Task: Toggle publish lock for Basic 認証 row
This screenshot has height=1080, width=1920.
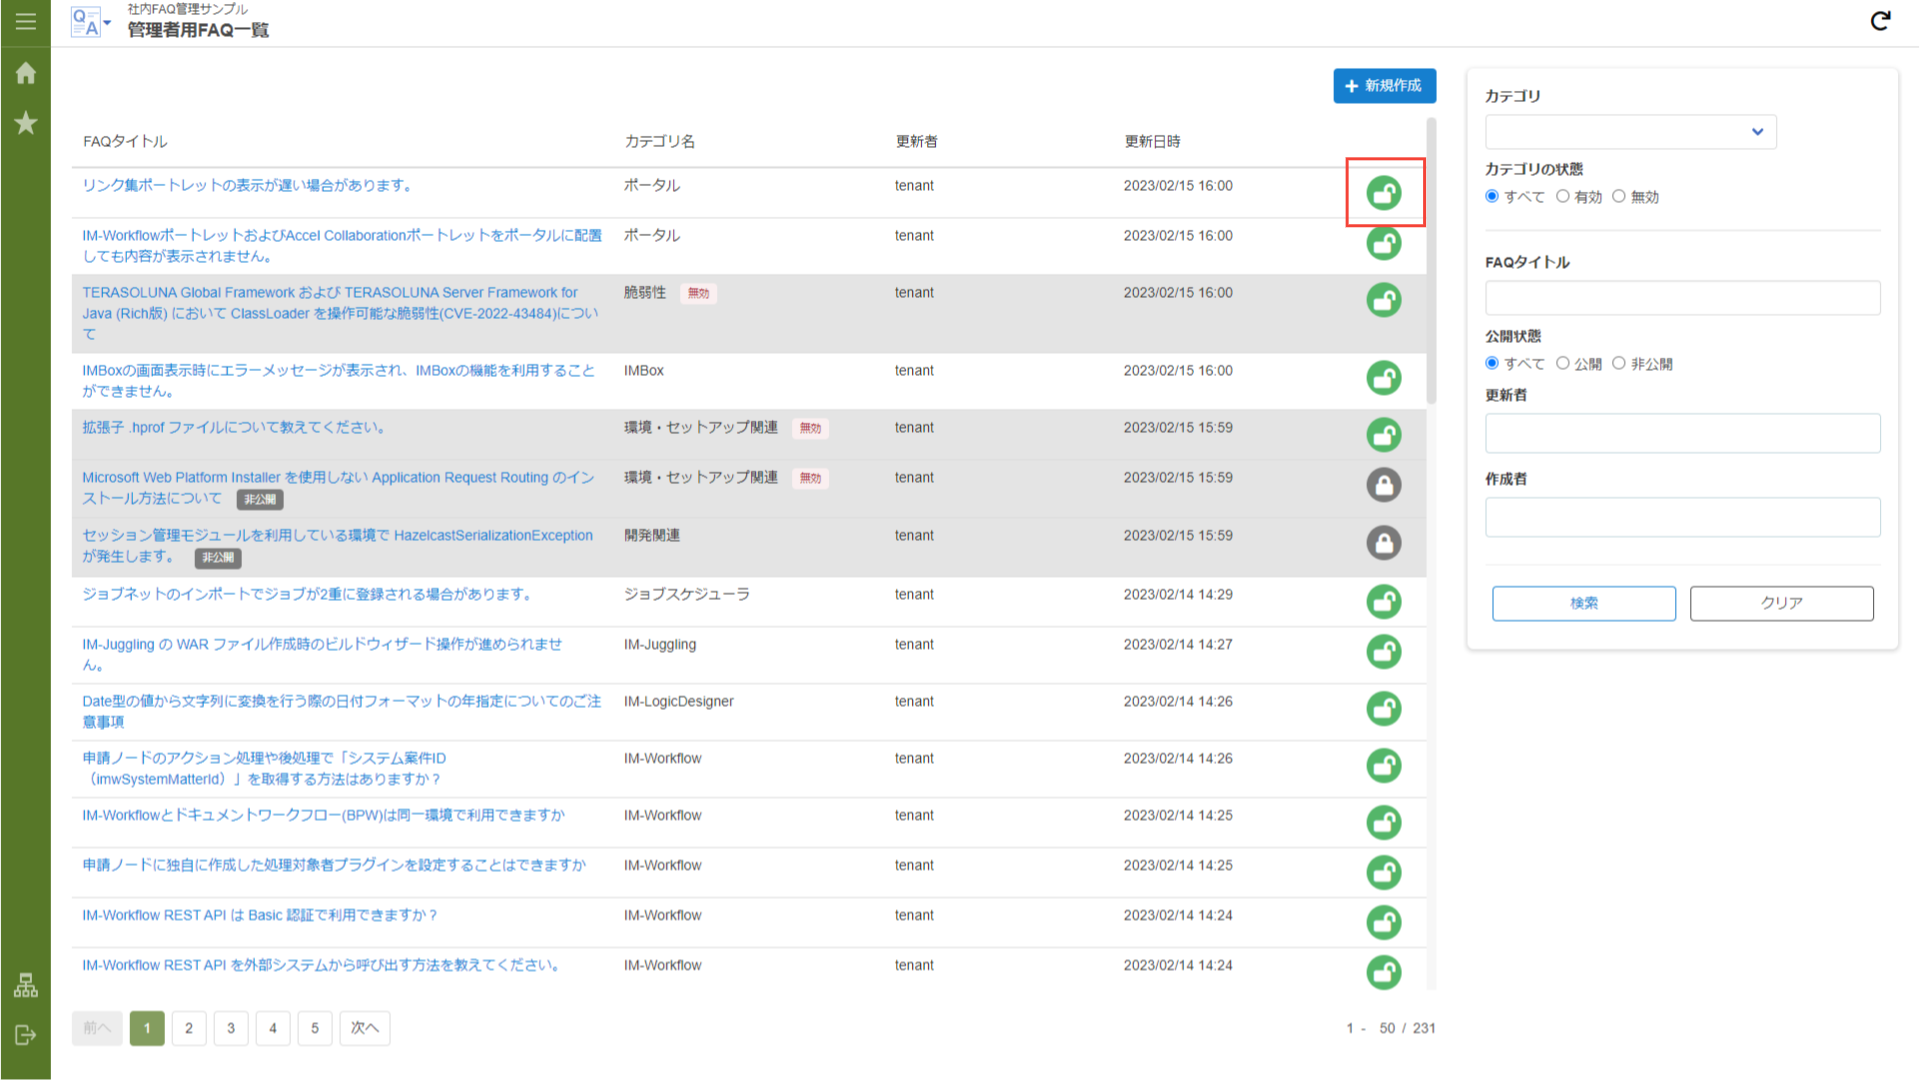Action: (1384, 923)
